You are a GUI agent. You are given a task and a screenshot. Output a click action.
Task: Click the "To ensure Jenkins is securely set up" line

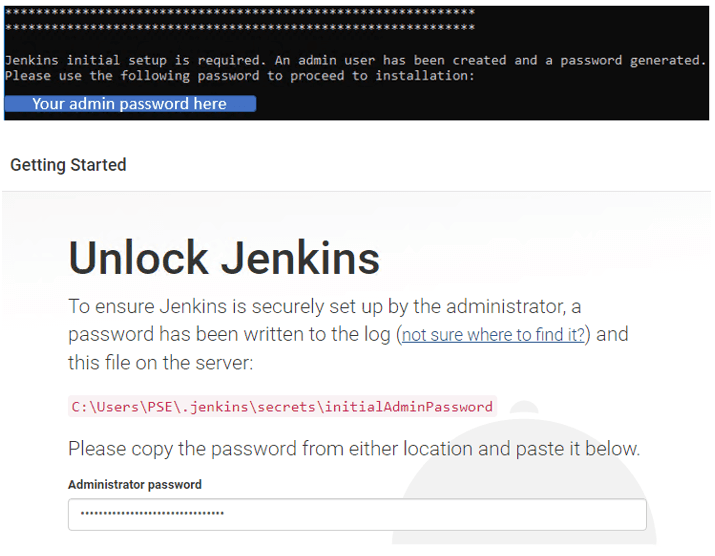325,306
